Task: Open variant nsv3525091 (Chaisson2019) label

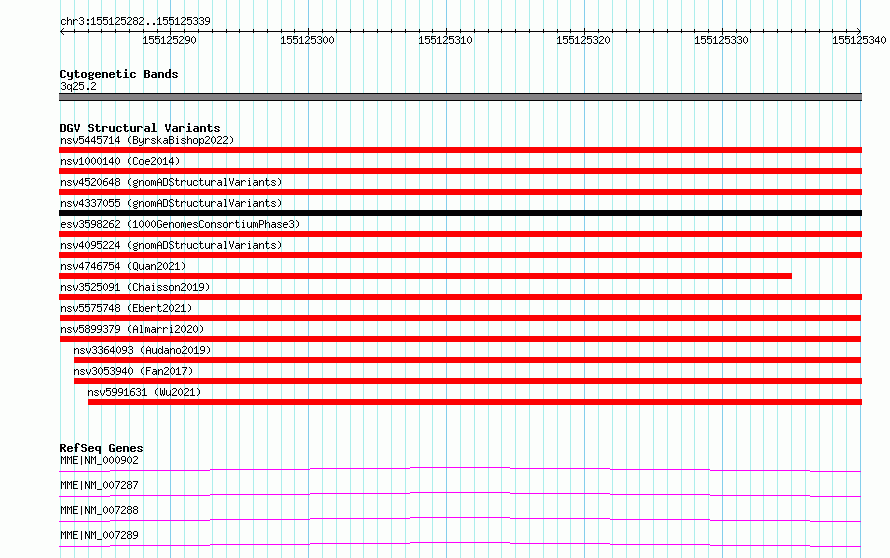Action: coord(135,287)
